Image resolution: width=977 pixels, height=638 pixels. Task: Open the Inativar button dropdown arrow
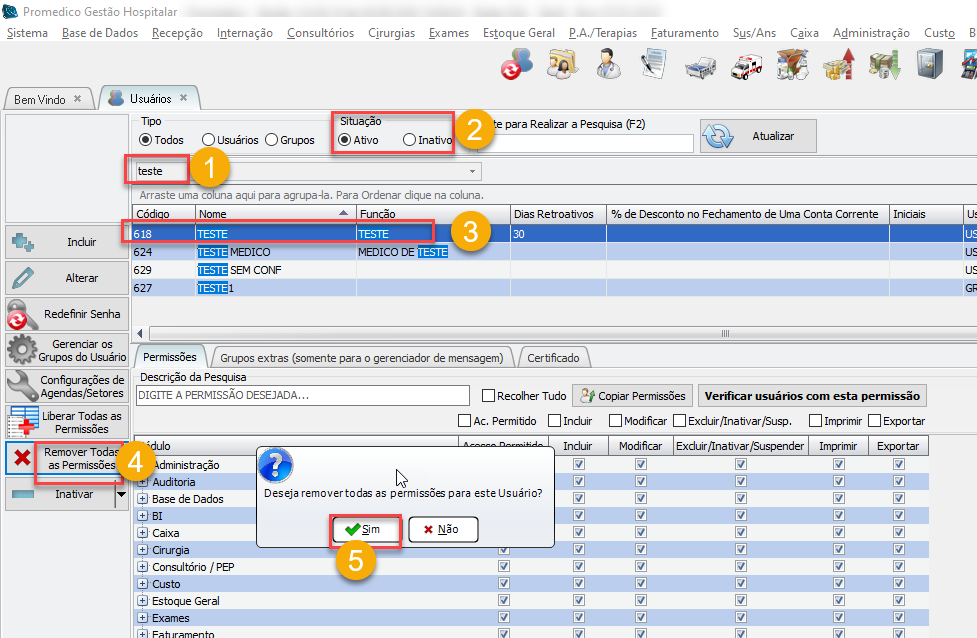(x=121, y=494)
